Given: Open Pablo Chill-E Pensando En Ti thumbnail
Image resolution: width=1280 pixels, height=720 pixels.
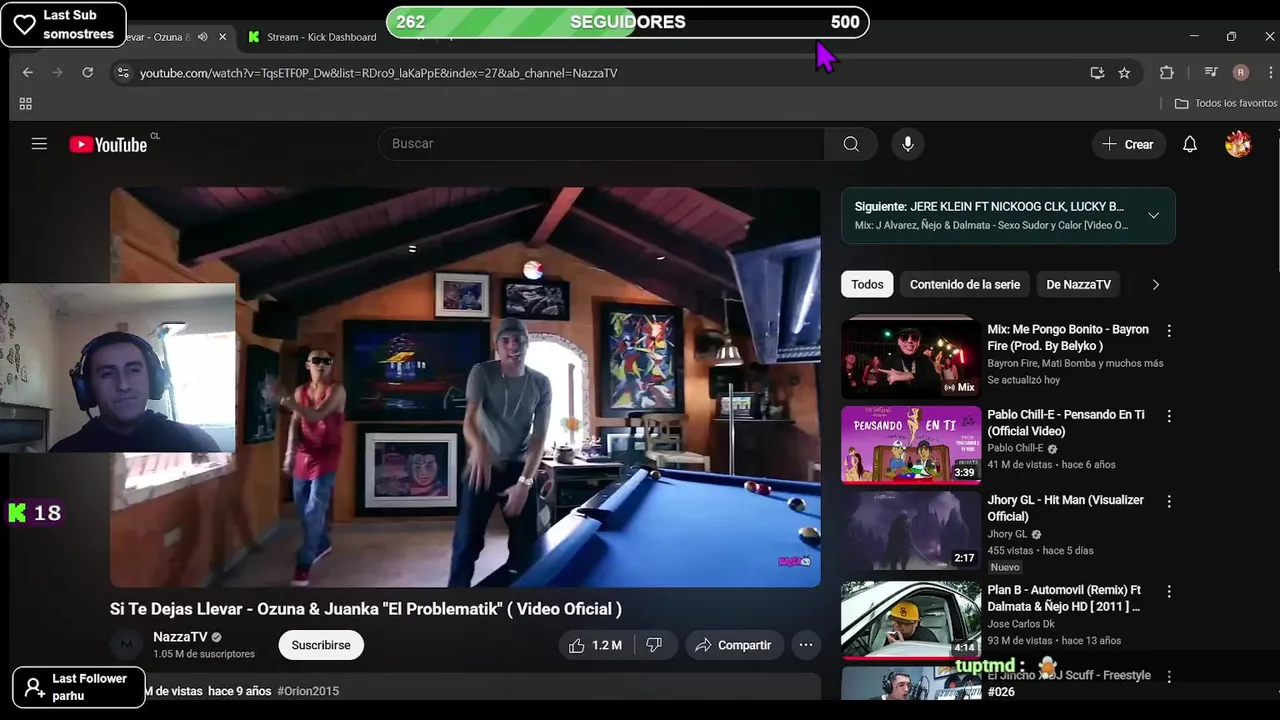Looking at the screenshot, I should (910, 444).
